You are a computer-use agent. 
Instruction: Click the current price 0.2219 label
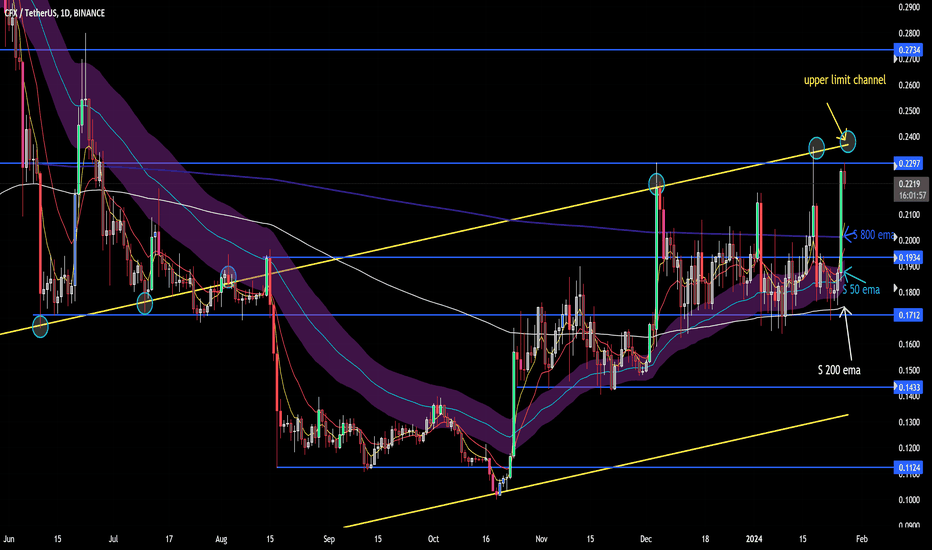(x=909, y=184)
